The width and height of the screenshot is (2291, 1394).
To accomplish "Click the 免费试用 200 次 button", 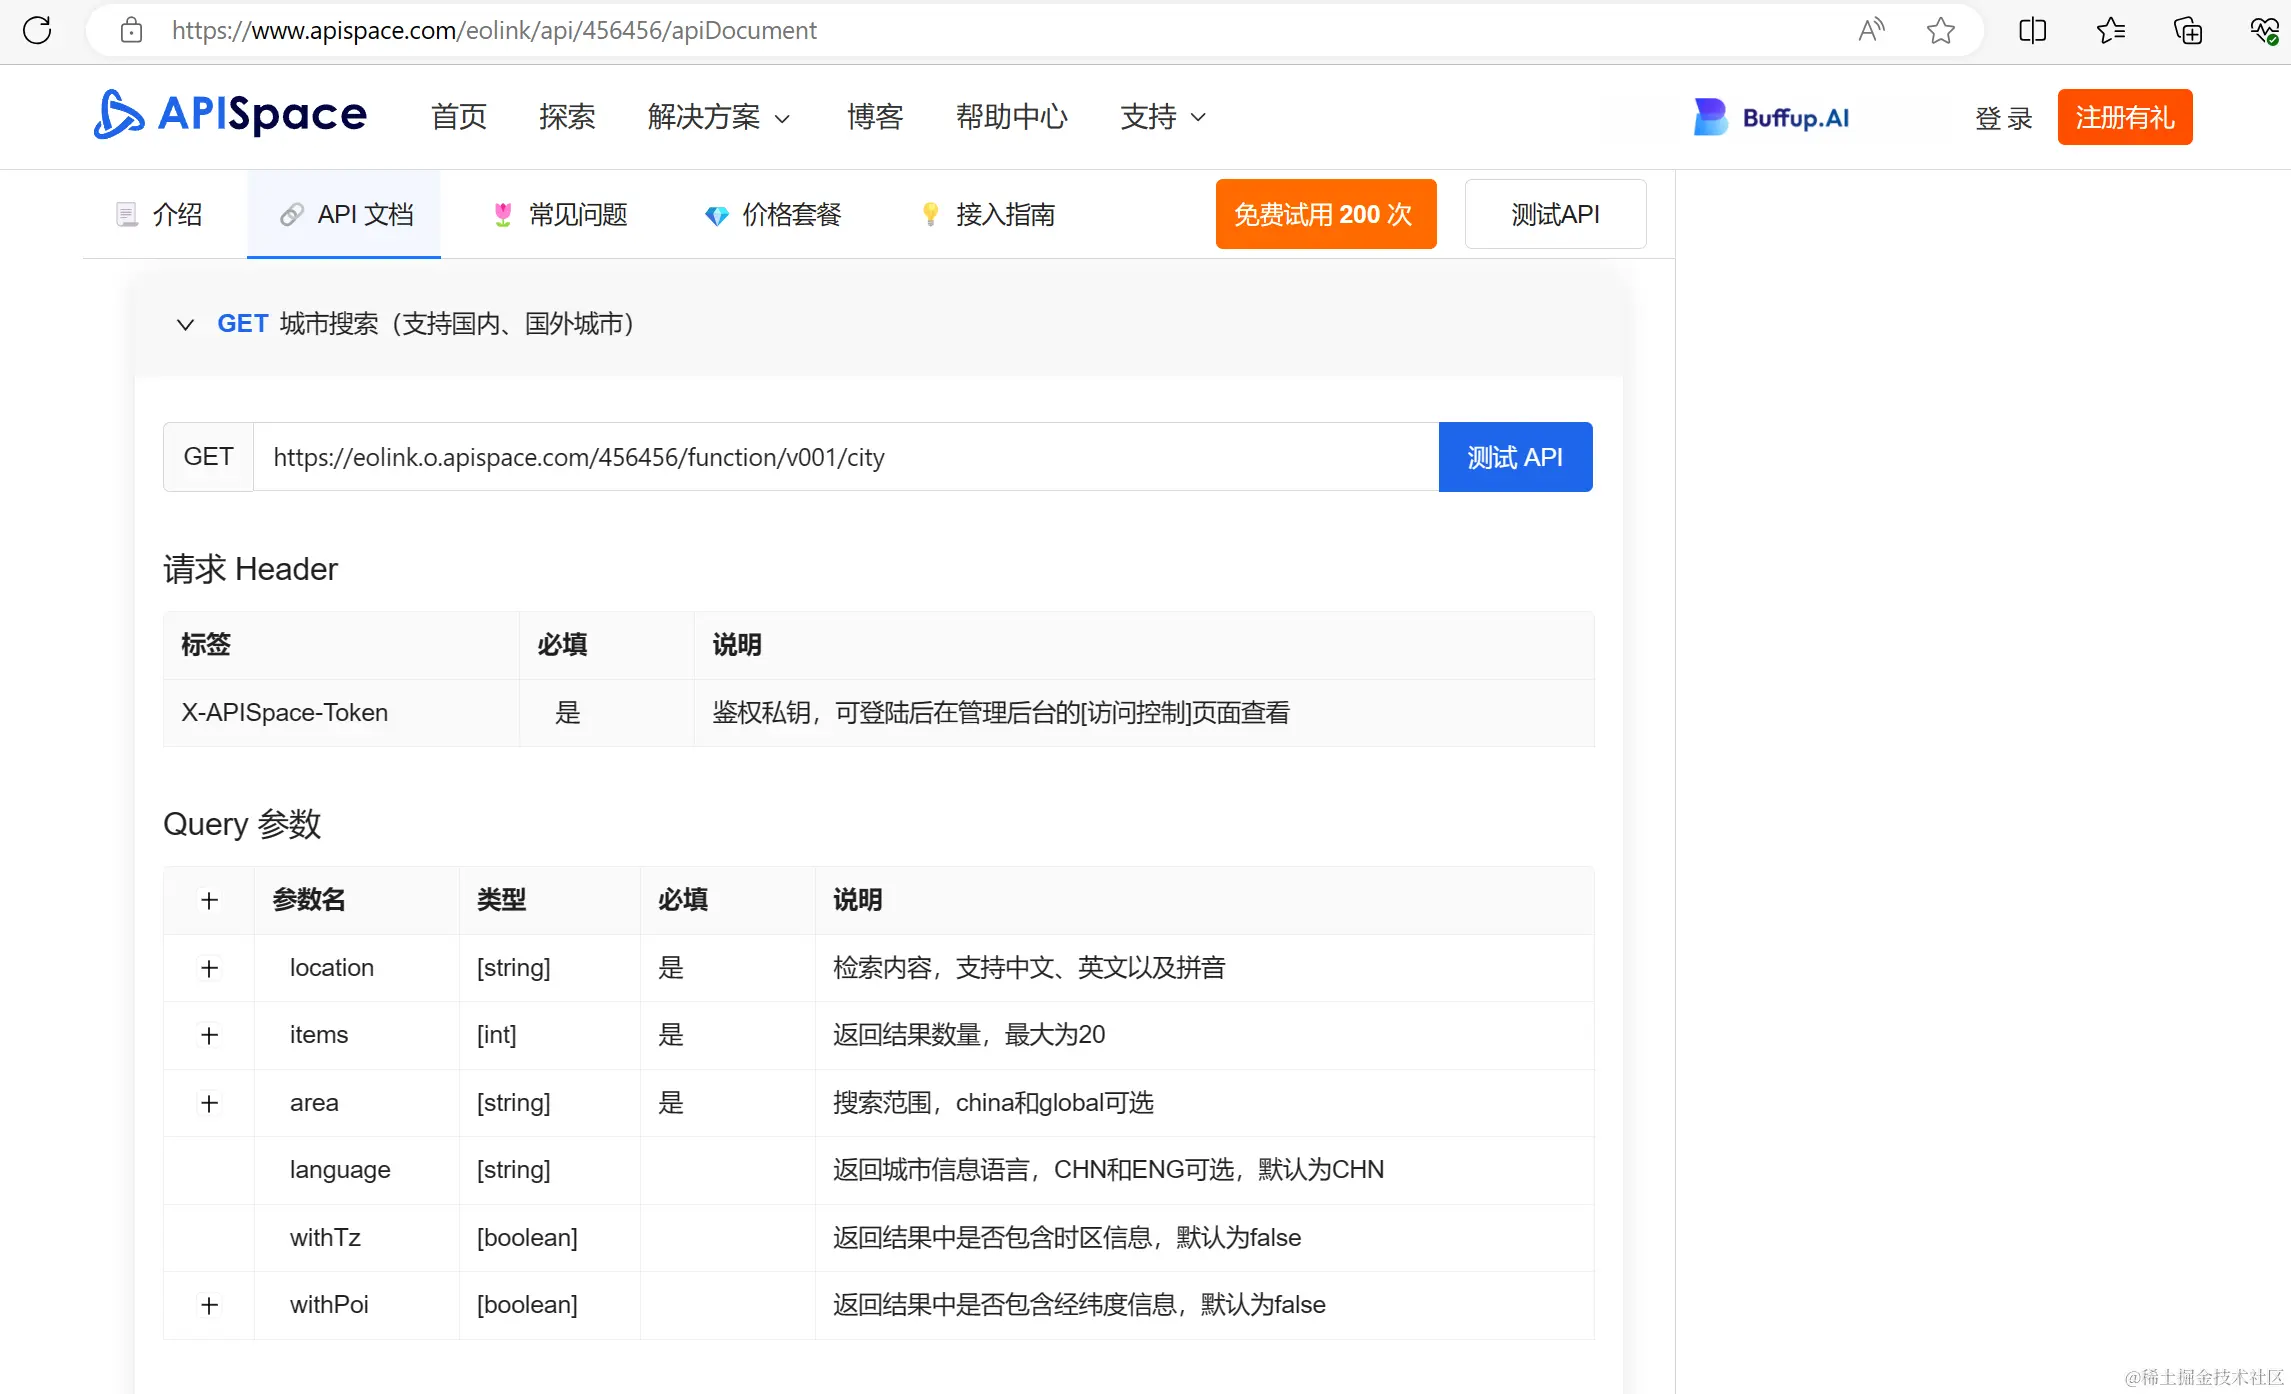I will click(x=1325, y=214).
